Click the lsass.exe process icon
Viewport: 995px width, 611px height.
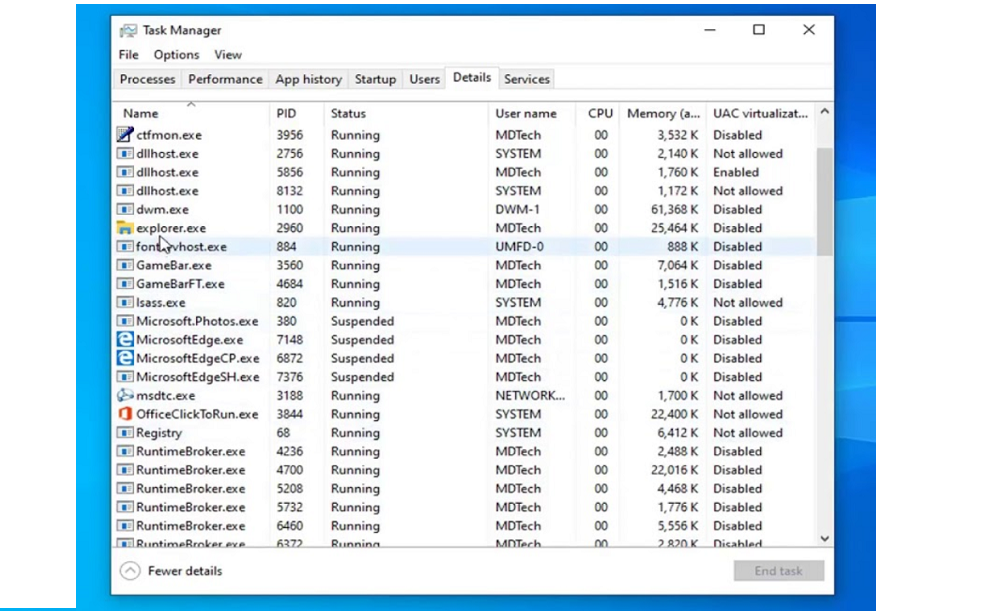(x=125, y=303)
